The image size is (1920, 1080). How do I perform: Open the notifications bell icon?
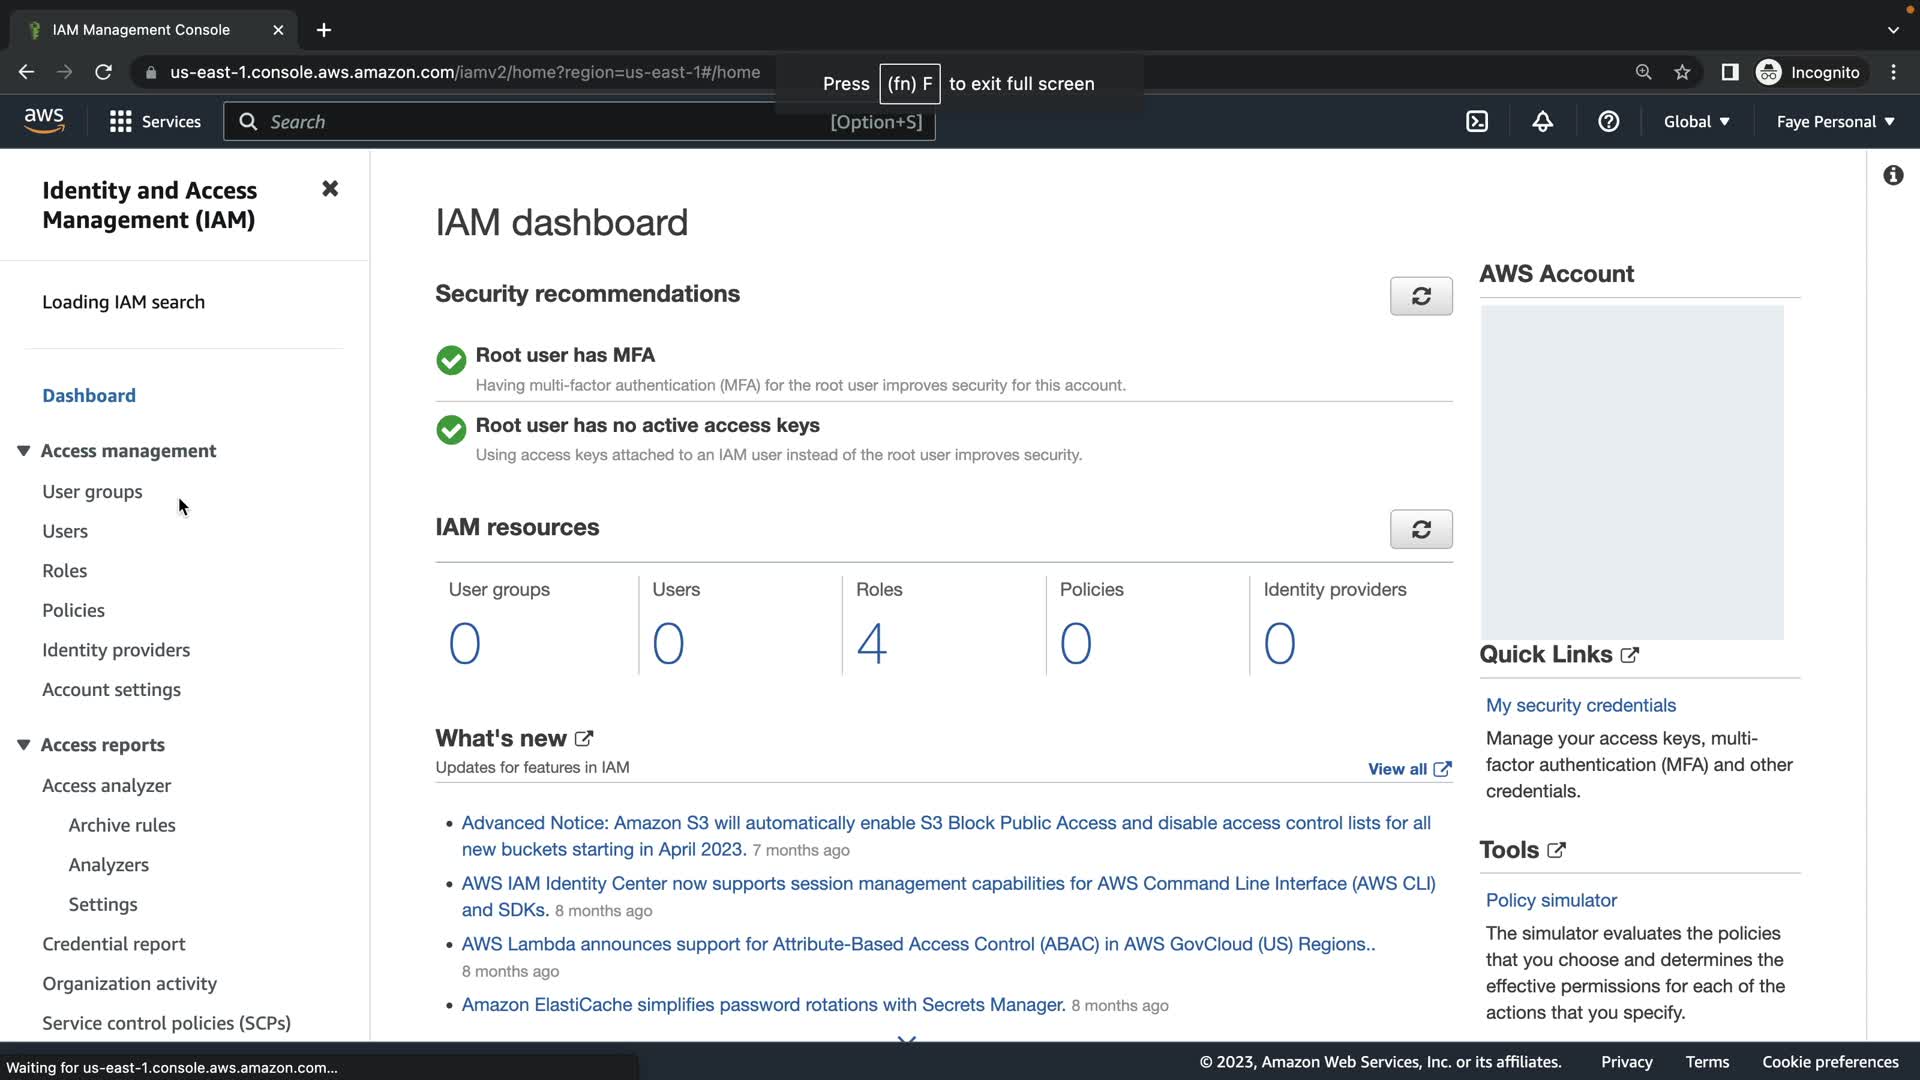(x=1542, y=122)
